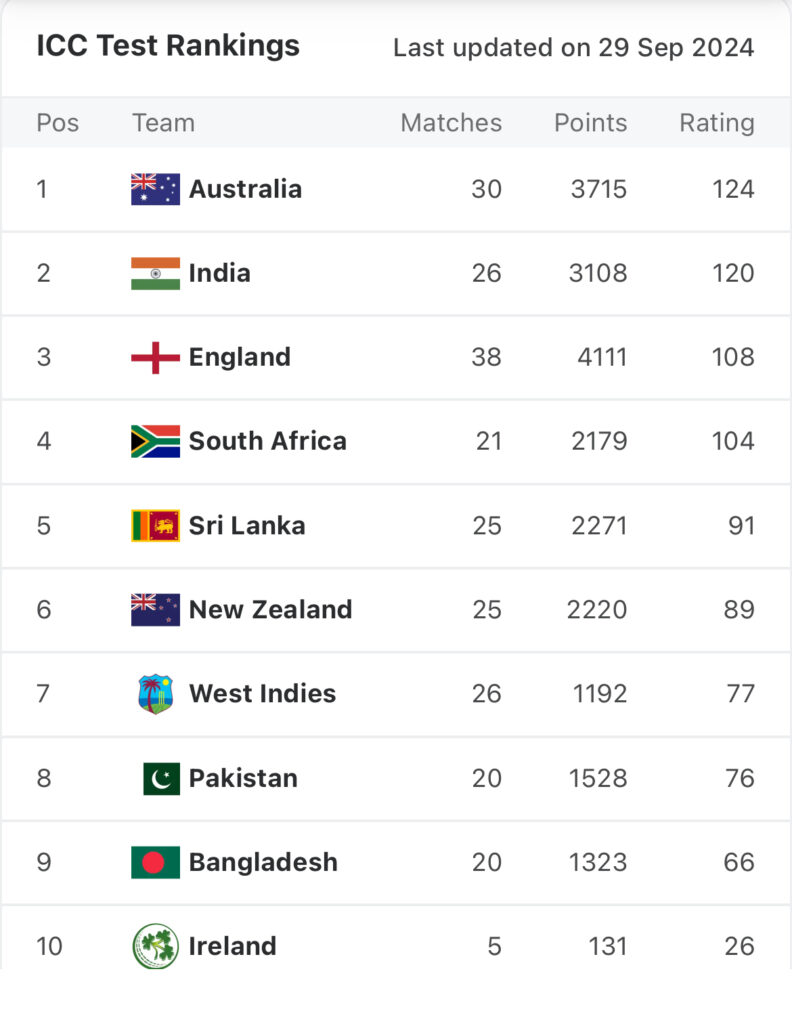The width and height of the screenshot is (792, 1024).
Task: Click the Team column header
Action: coord(163,123)
